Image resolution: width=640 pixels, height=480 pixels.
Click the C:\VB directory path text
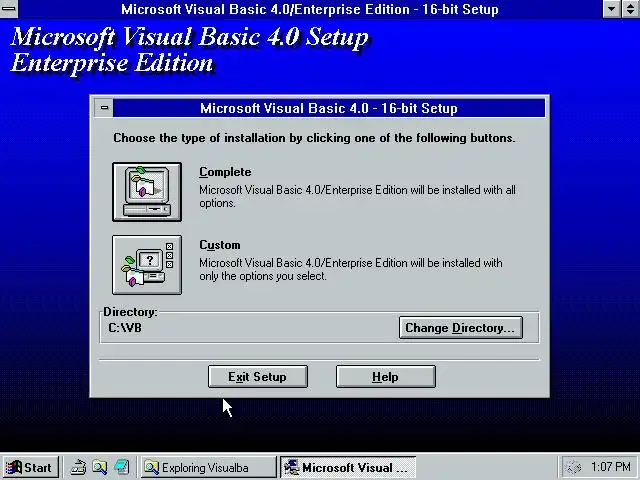coord(125,328)
